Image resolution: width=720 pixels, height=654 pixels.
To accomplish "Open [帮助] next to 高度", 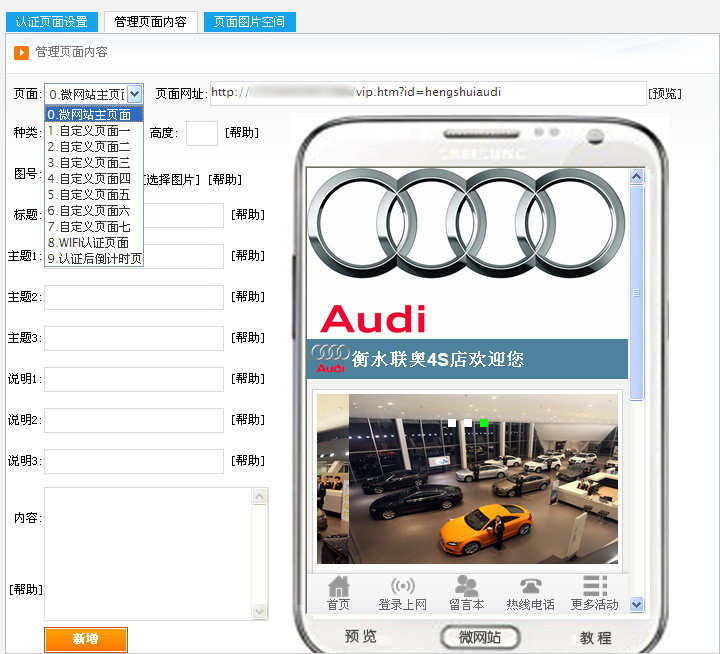I will pos(242,133).
